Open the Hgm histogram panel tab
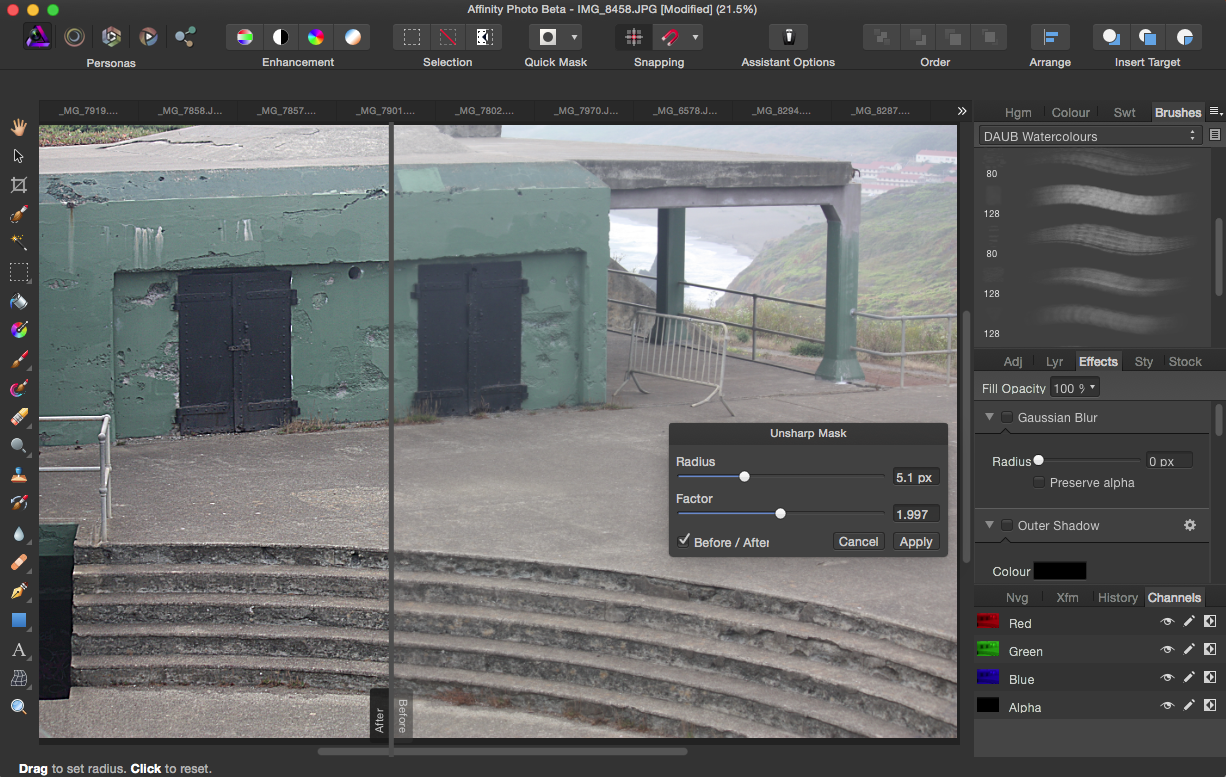 pos(1018,112)
